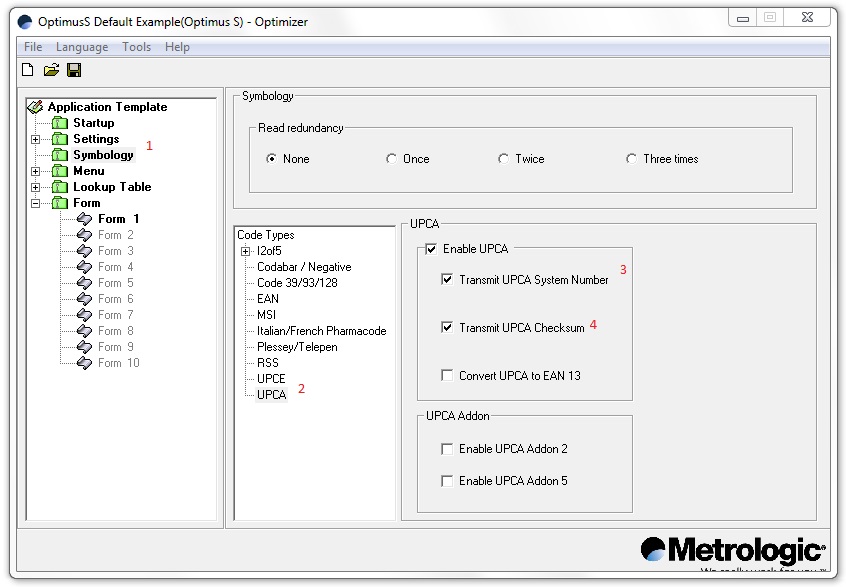Select Twice read redundancy
This screenshot has width=846, height=587.
point(503,159)
